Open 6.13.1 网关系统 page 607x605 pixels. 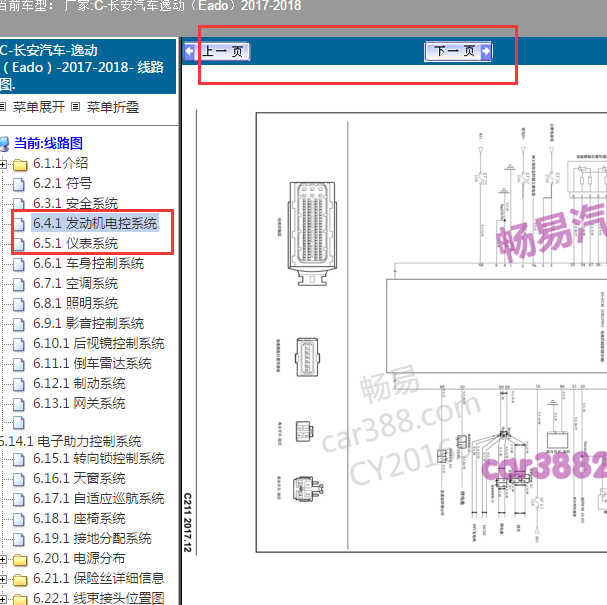(79, 404)
